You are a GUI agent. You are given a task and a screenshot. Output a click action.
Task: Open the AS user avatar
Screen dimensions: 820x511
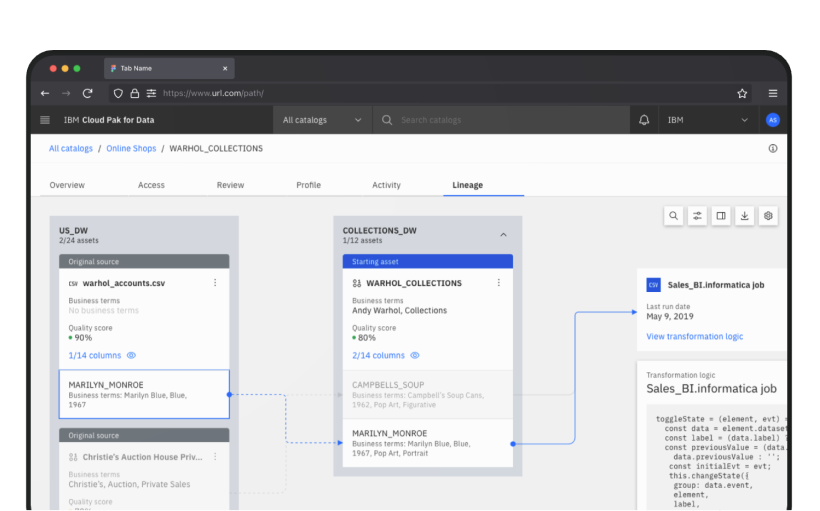[x=772, y=120]
